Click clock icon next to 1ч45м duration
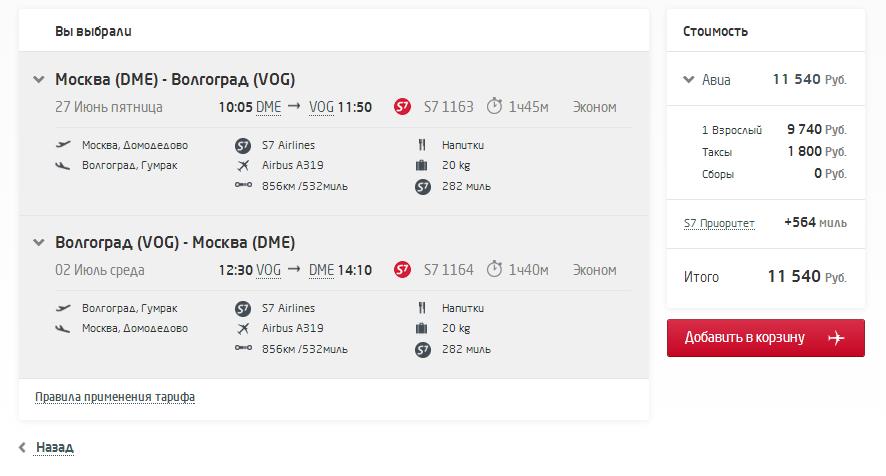Screen dimensions: 886x476 coord(494,107)
